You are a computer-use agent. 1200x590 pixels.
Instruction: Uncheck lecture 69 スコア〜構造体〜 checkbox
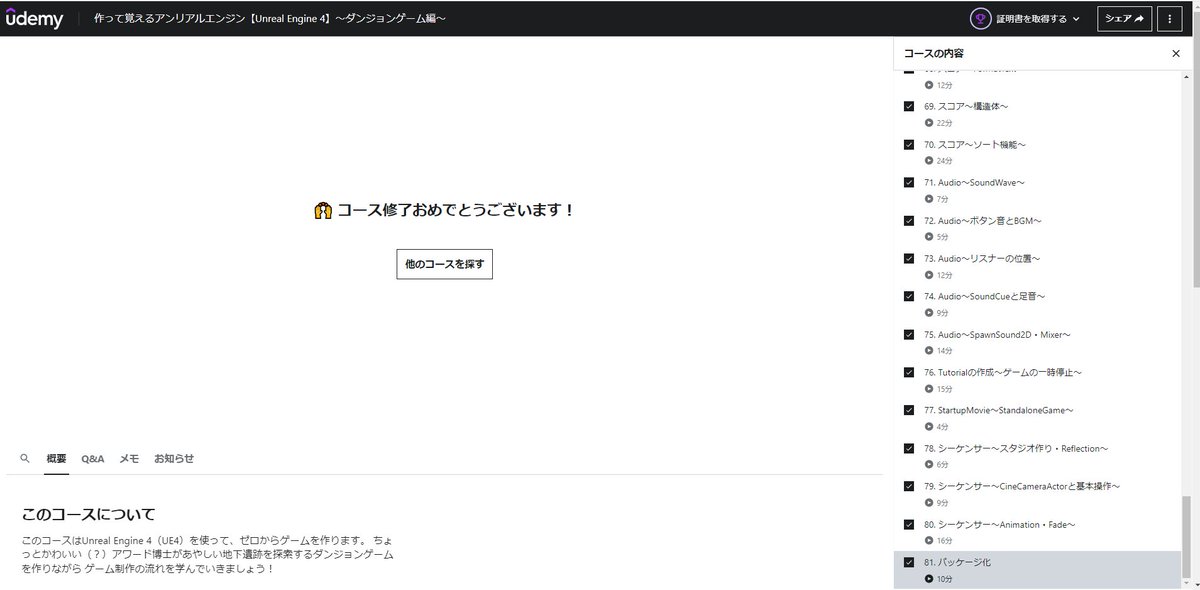(909, 106)
